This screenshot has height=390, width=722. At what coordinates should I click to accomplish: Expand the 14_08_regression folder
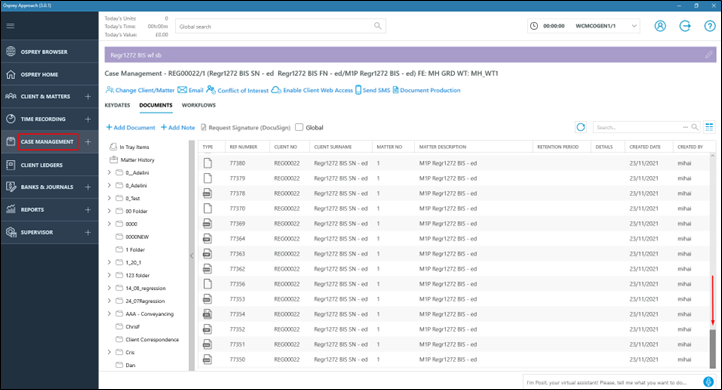[109, 288]
